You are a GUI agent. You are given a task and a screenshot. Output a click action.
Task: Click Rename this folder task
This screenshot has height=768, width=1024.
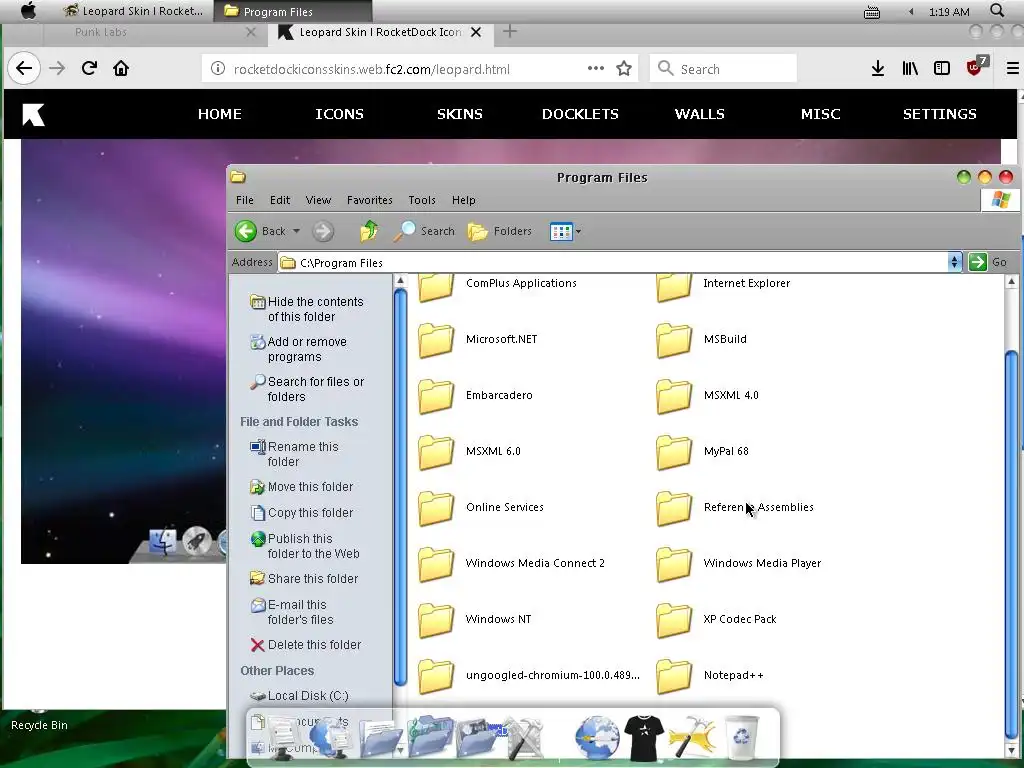pyautogui.click(x=295, y=454)
